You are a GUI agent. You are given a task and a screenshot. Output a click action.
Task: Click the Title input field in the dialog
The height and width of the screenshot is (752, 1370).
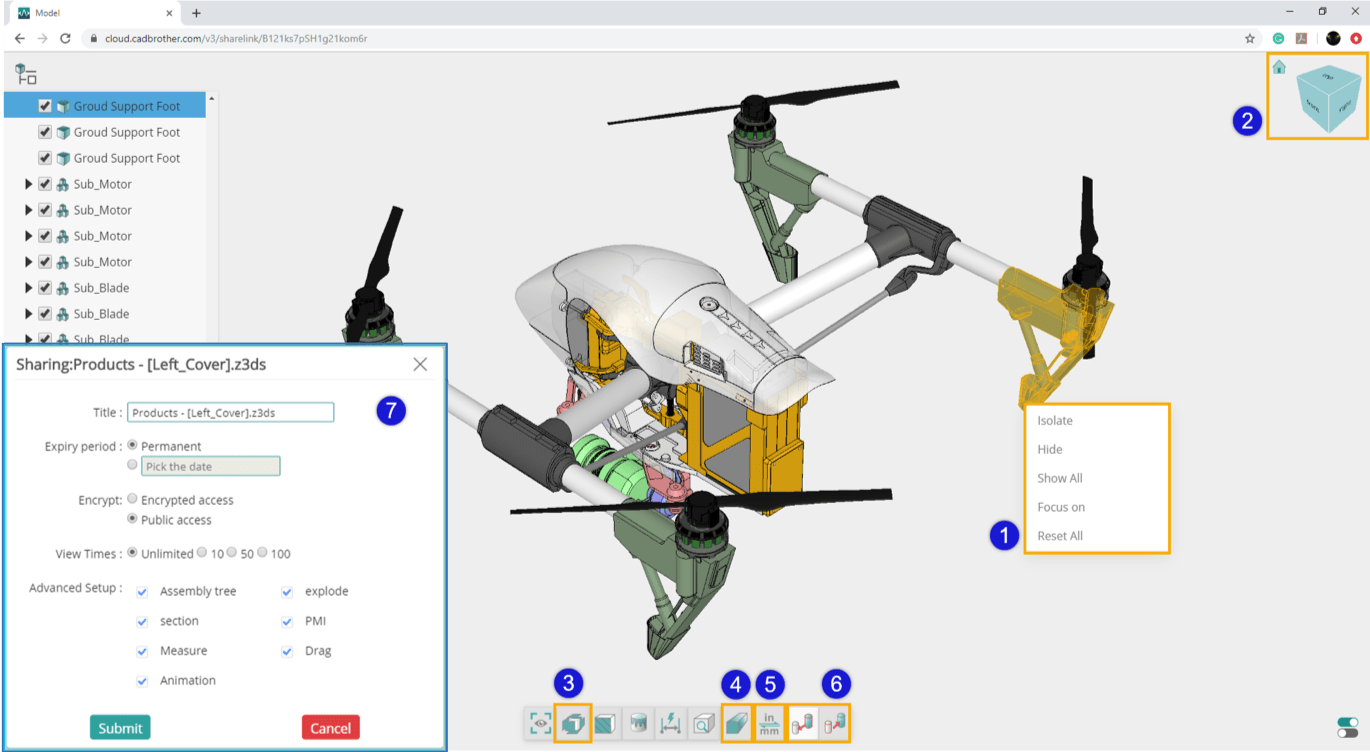coord(230,412)
